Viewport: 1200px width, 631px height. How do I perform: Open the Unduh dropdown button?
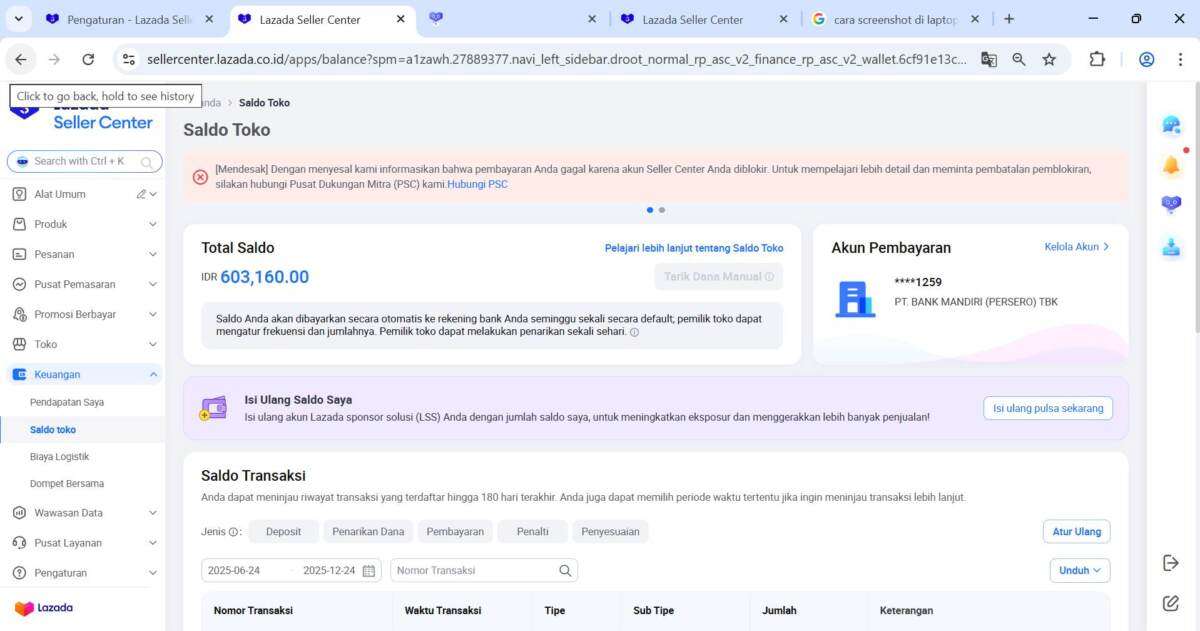(1079, 570)
